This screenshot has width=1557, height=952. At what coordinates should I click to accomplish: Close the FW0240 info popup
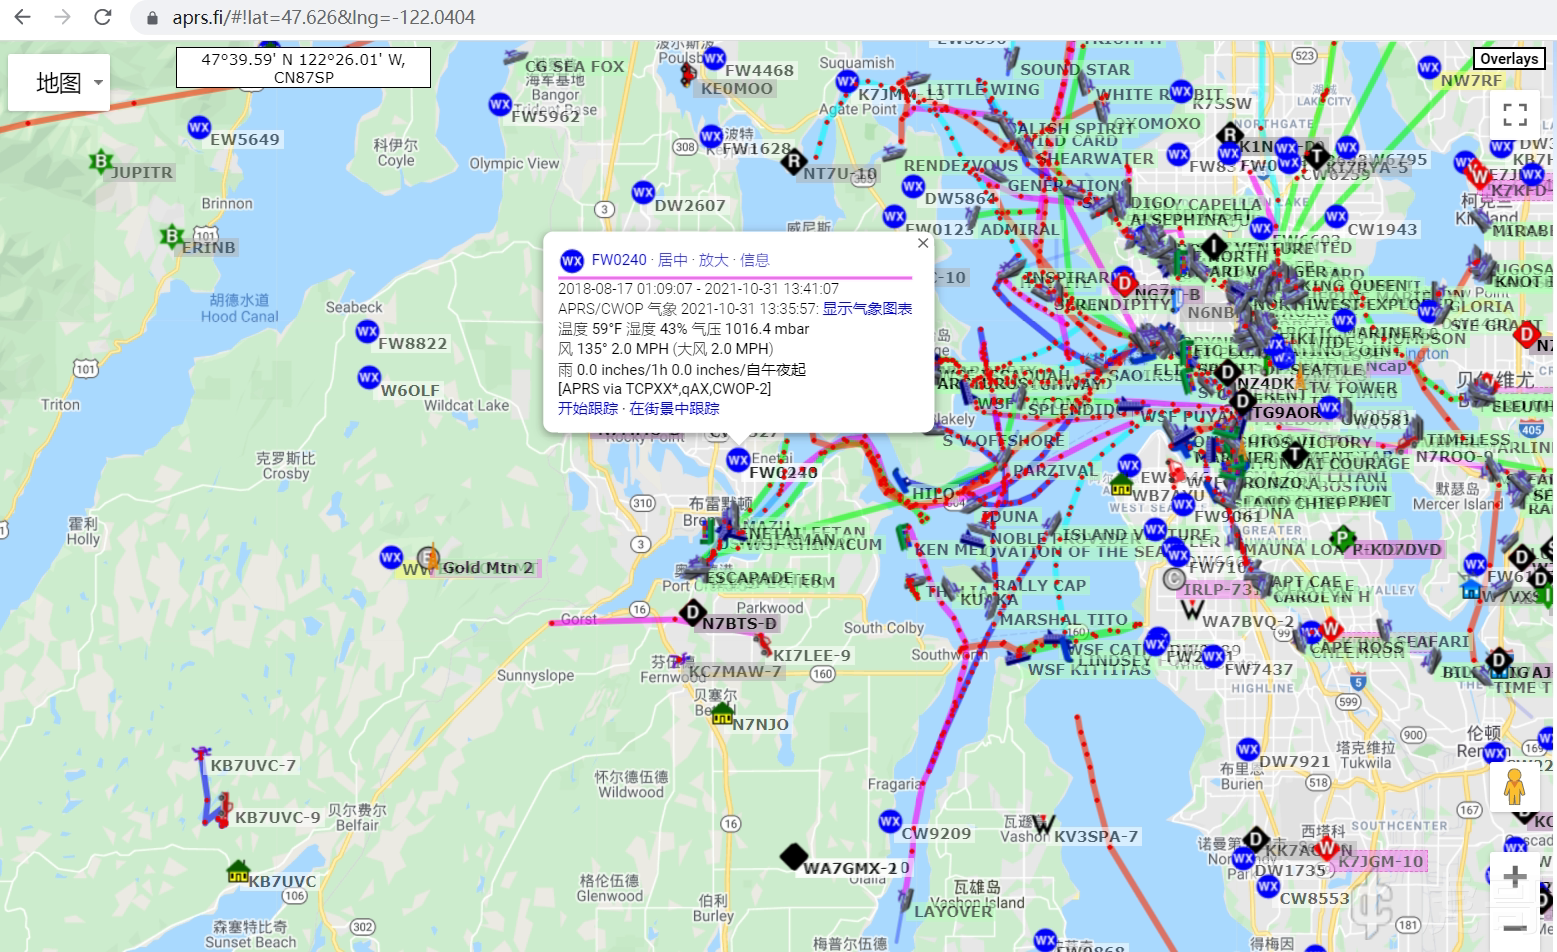pyautogui.click(x=922, y=243)
